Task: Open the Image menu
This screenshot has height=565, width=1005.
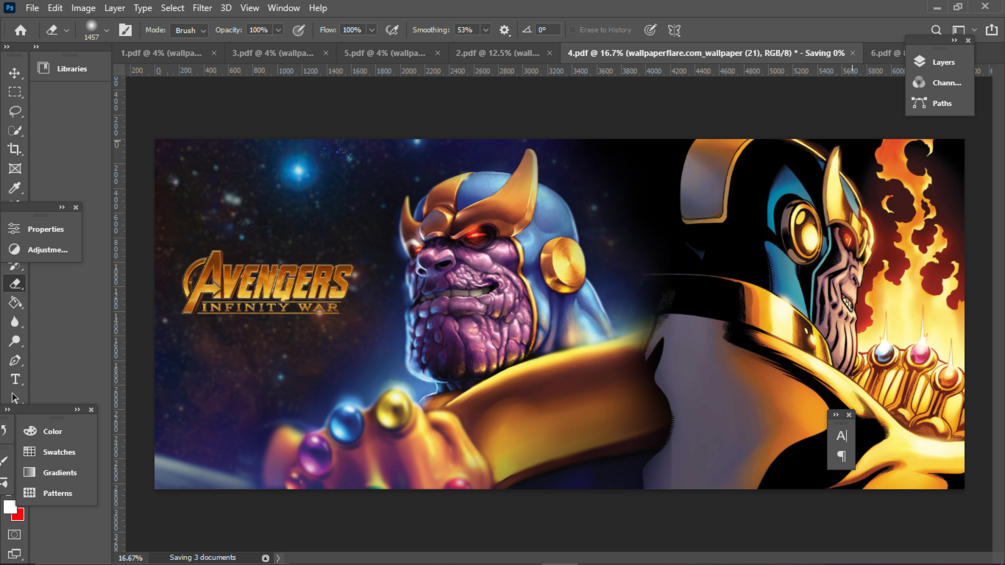Action: tap(83, 8)
